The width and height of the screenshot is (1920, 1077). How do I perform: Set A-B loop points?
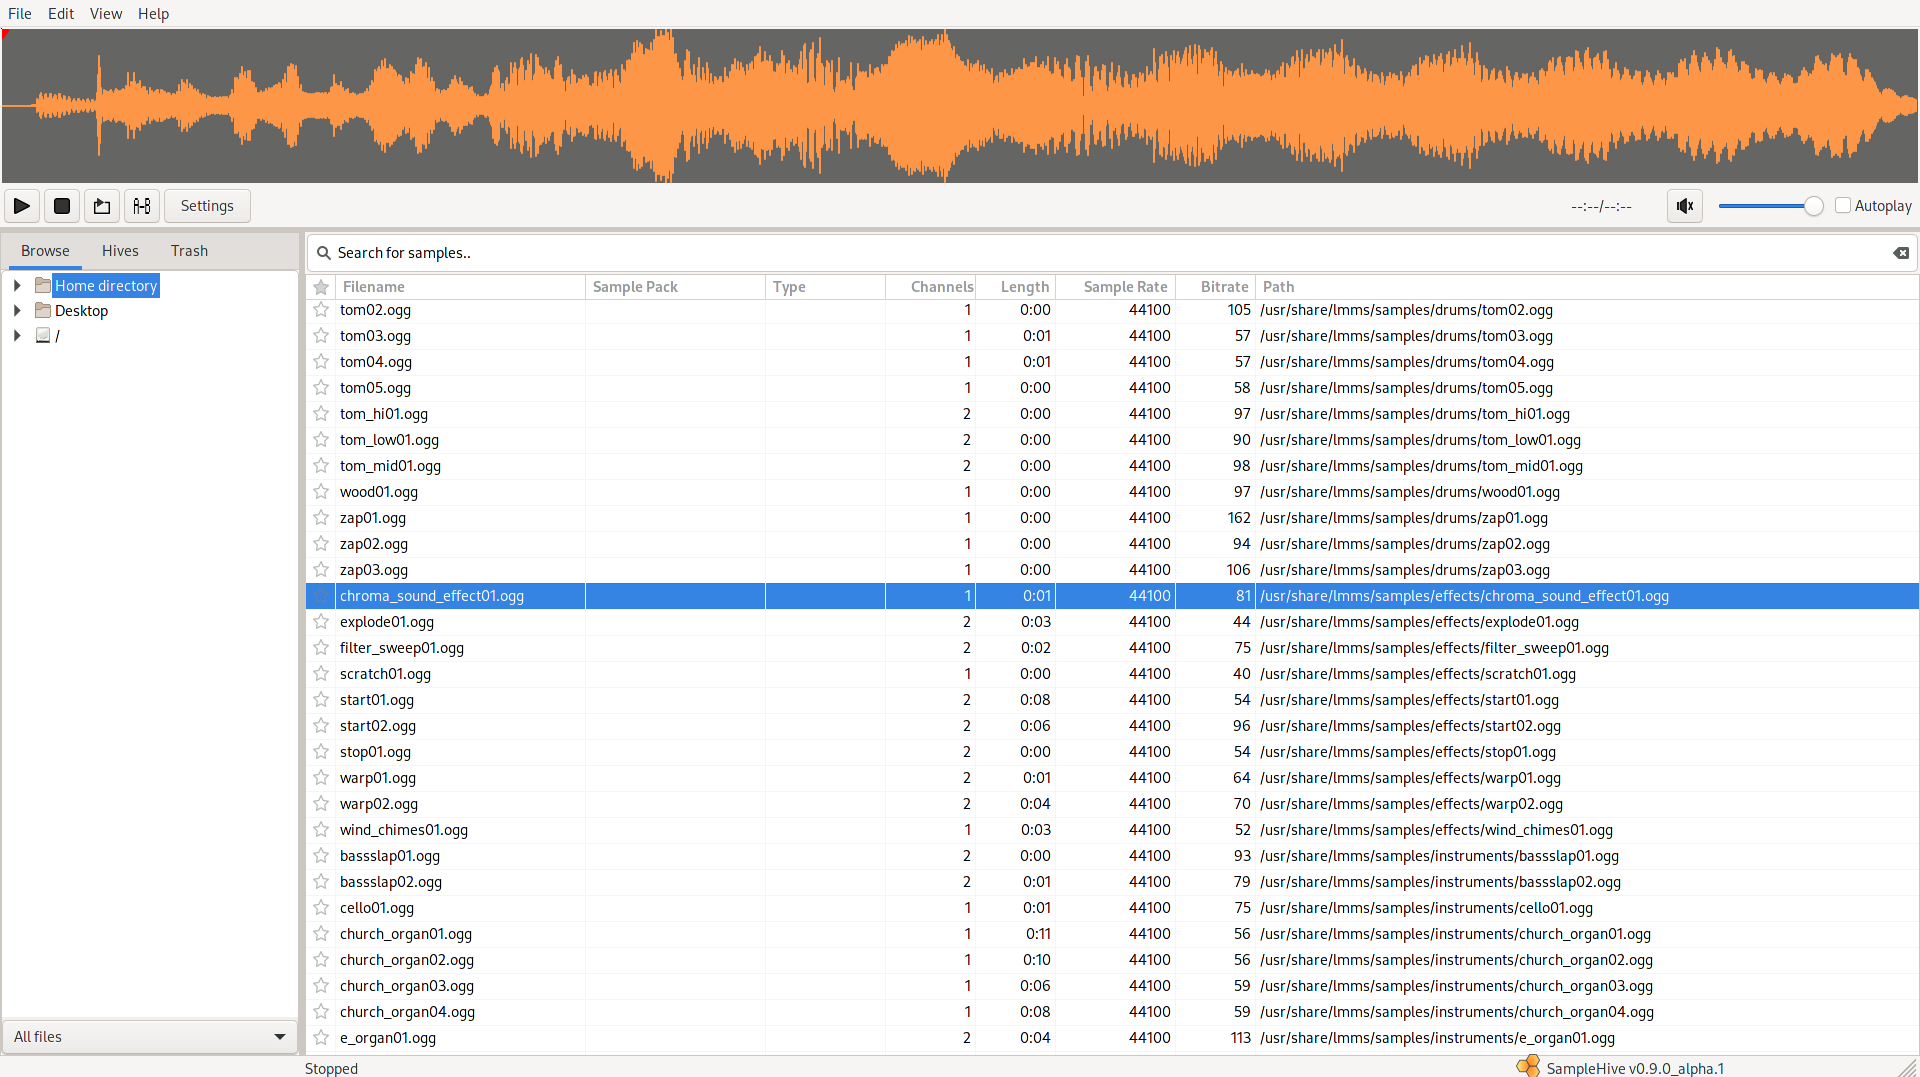click(x=142, y=205)
